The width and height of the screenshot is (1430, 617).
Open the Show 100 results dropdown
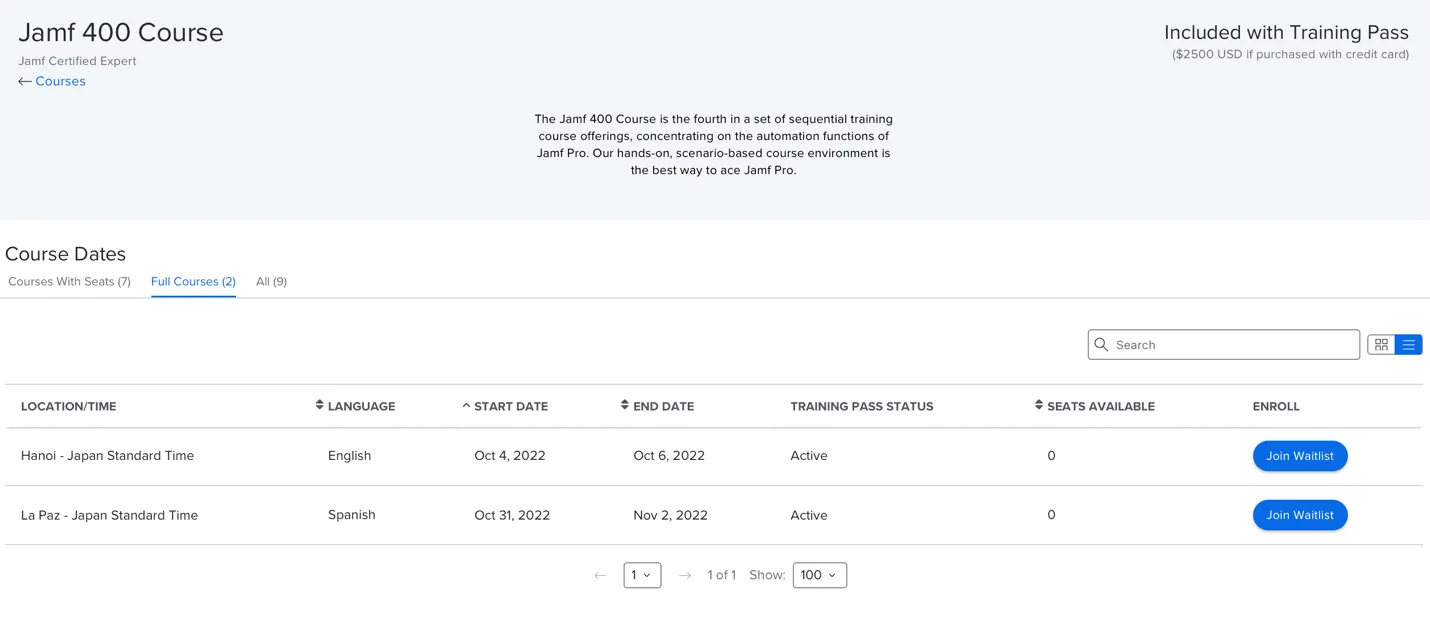pos(819,575)
